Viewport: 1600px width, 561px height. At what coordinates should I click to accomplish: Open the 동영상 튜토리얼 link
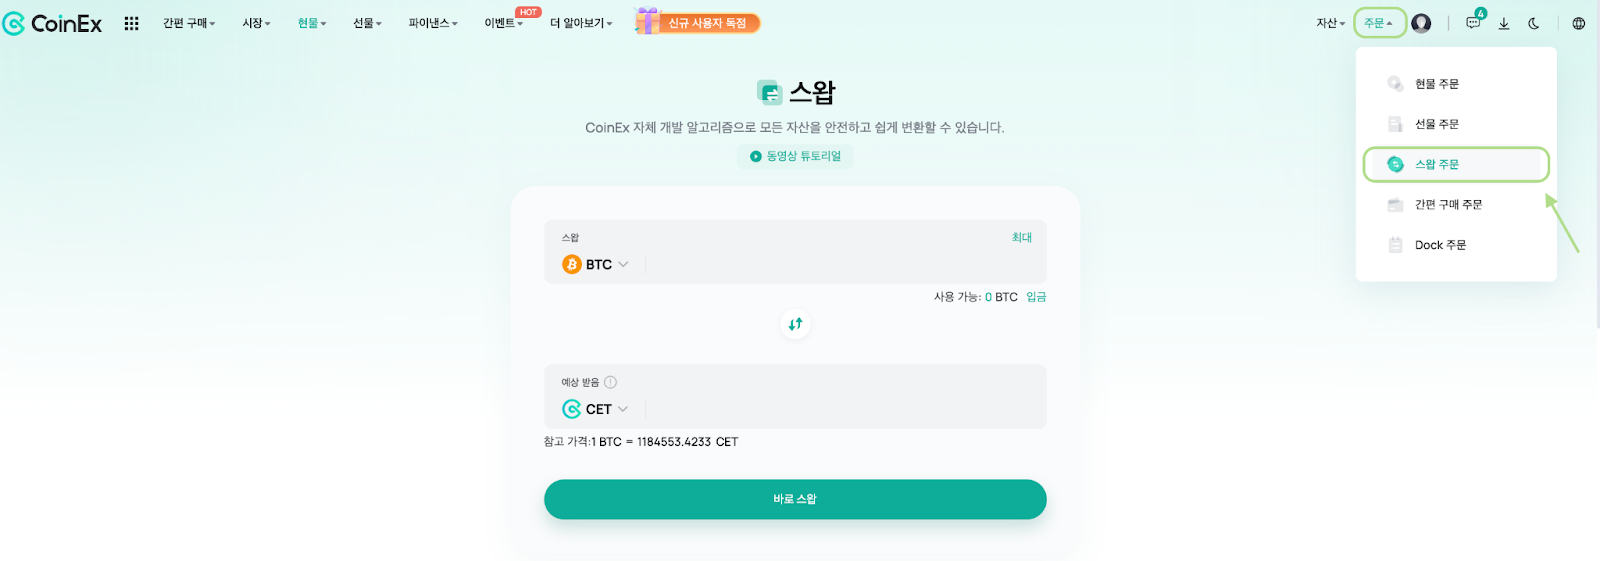point(796,156)
